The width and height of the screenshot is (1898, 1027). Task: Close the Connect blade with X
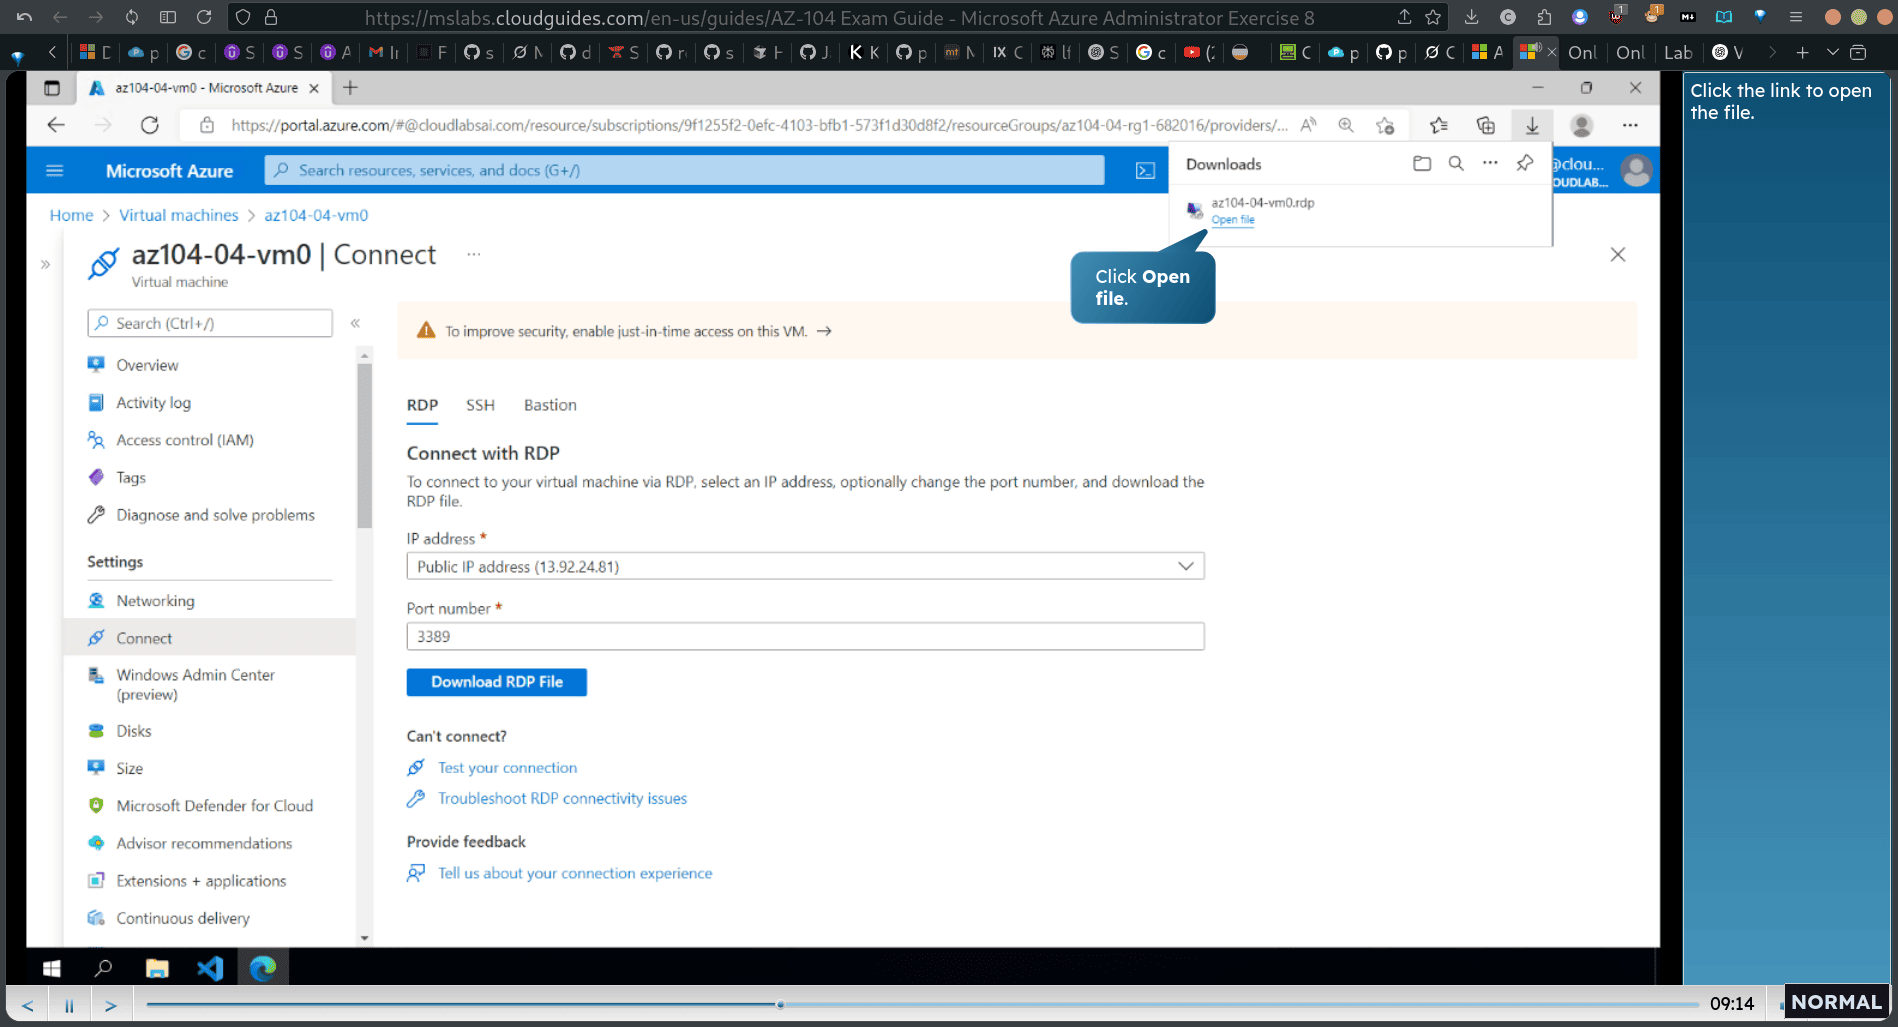click(x=1618, y=255)
